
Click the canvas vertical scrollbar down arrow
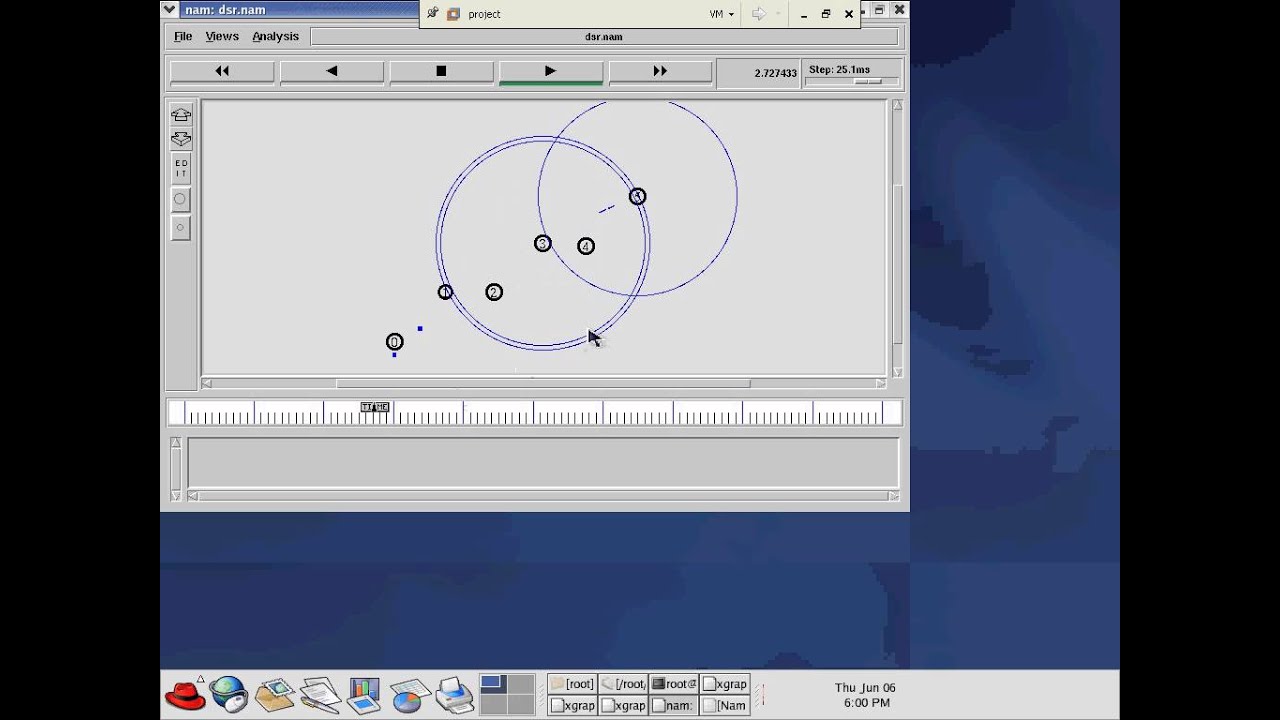coord(897,372)
